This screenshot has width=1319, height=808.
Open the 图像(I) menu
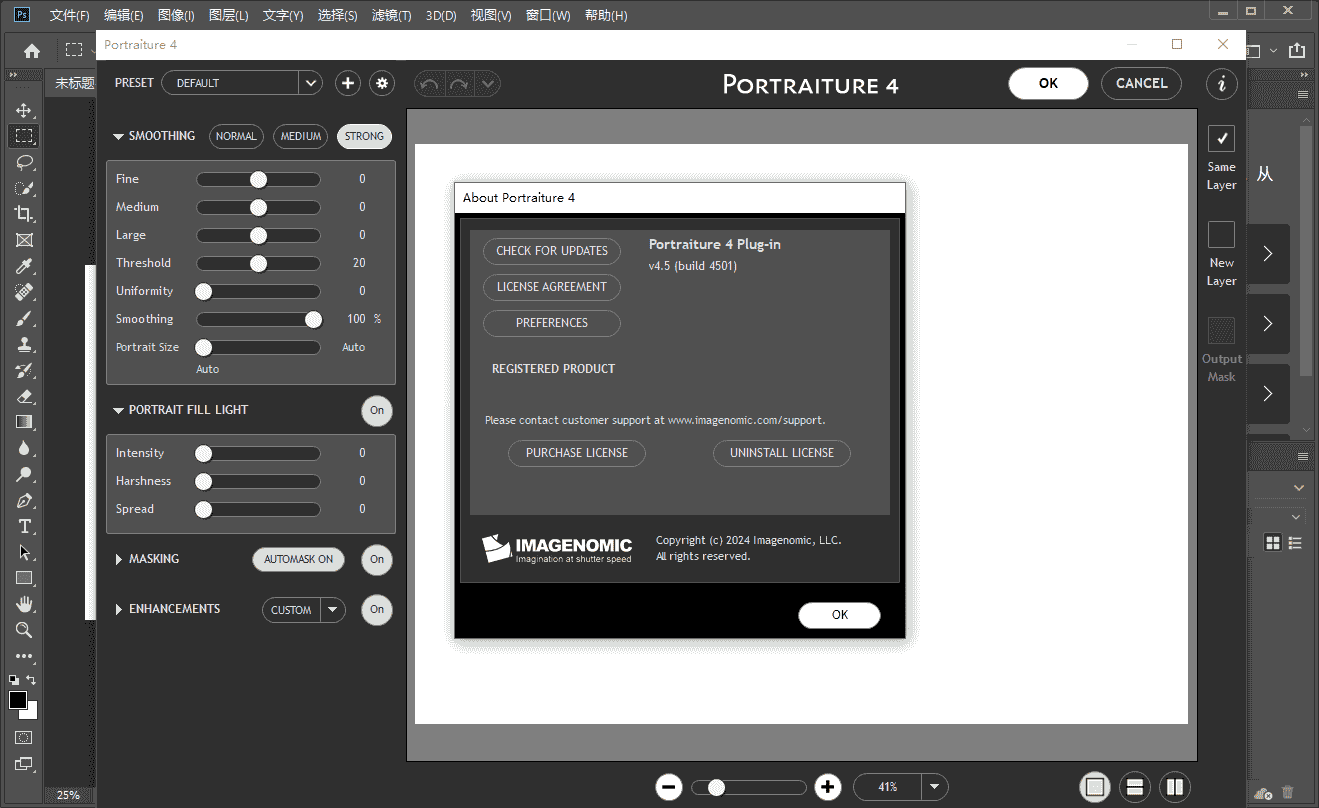coord(177,15)
